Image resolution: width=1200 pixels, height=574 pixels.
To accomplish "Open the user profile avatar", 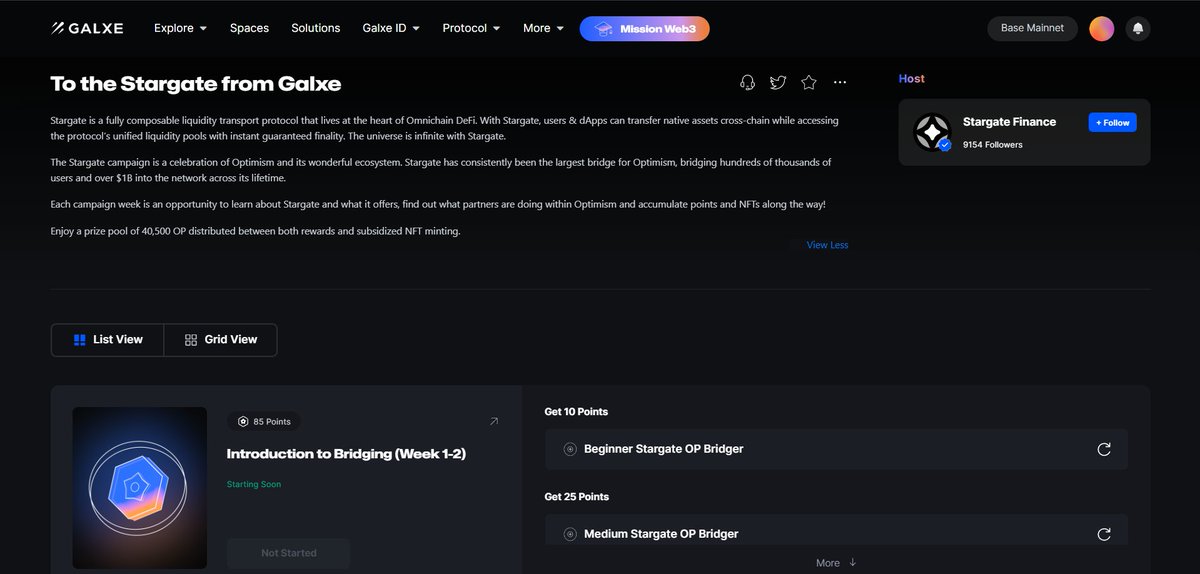I will click(x=1101, y=28).
